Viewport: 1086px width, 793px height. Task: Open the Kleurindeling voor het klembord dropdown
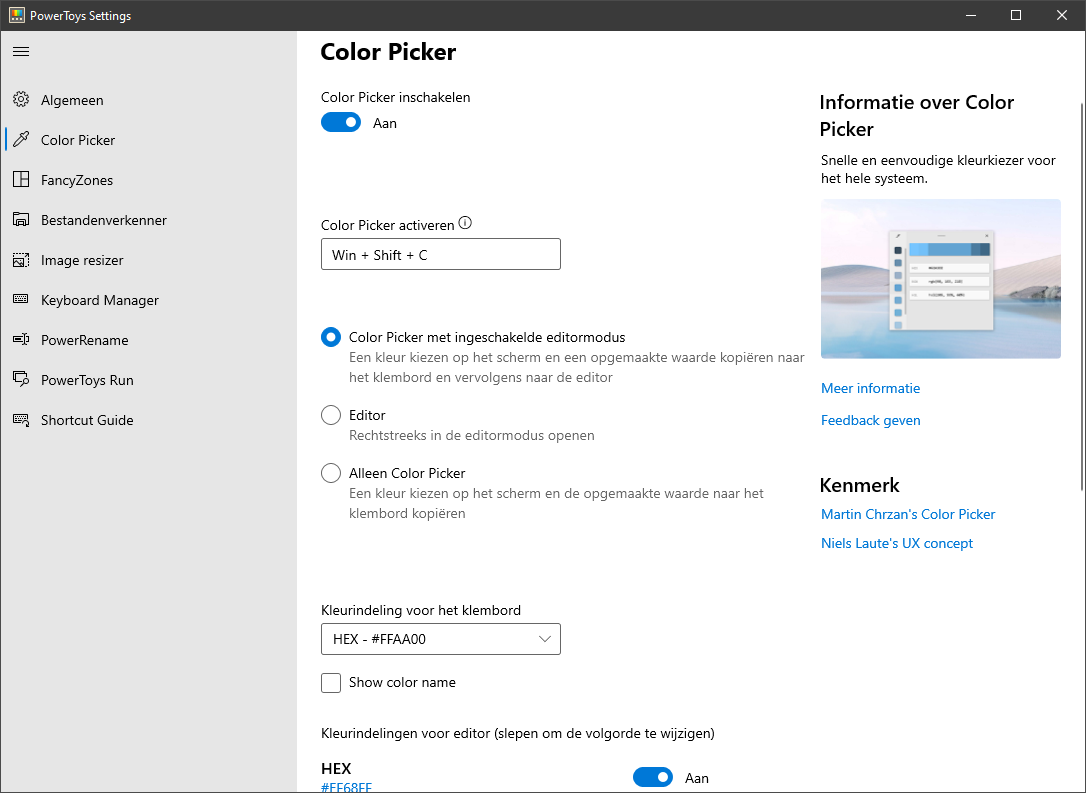click(x=440, y=639)
